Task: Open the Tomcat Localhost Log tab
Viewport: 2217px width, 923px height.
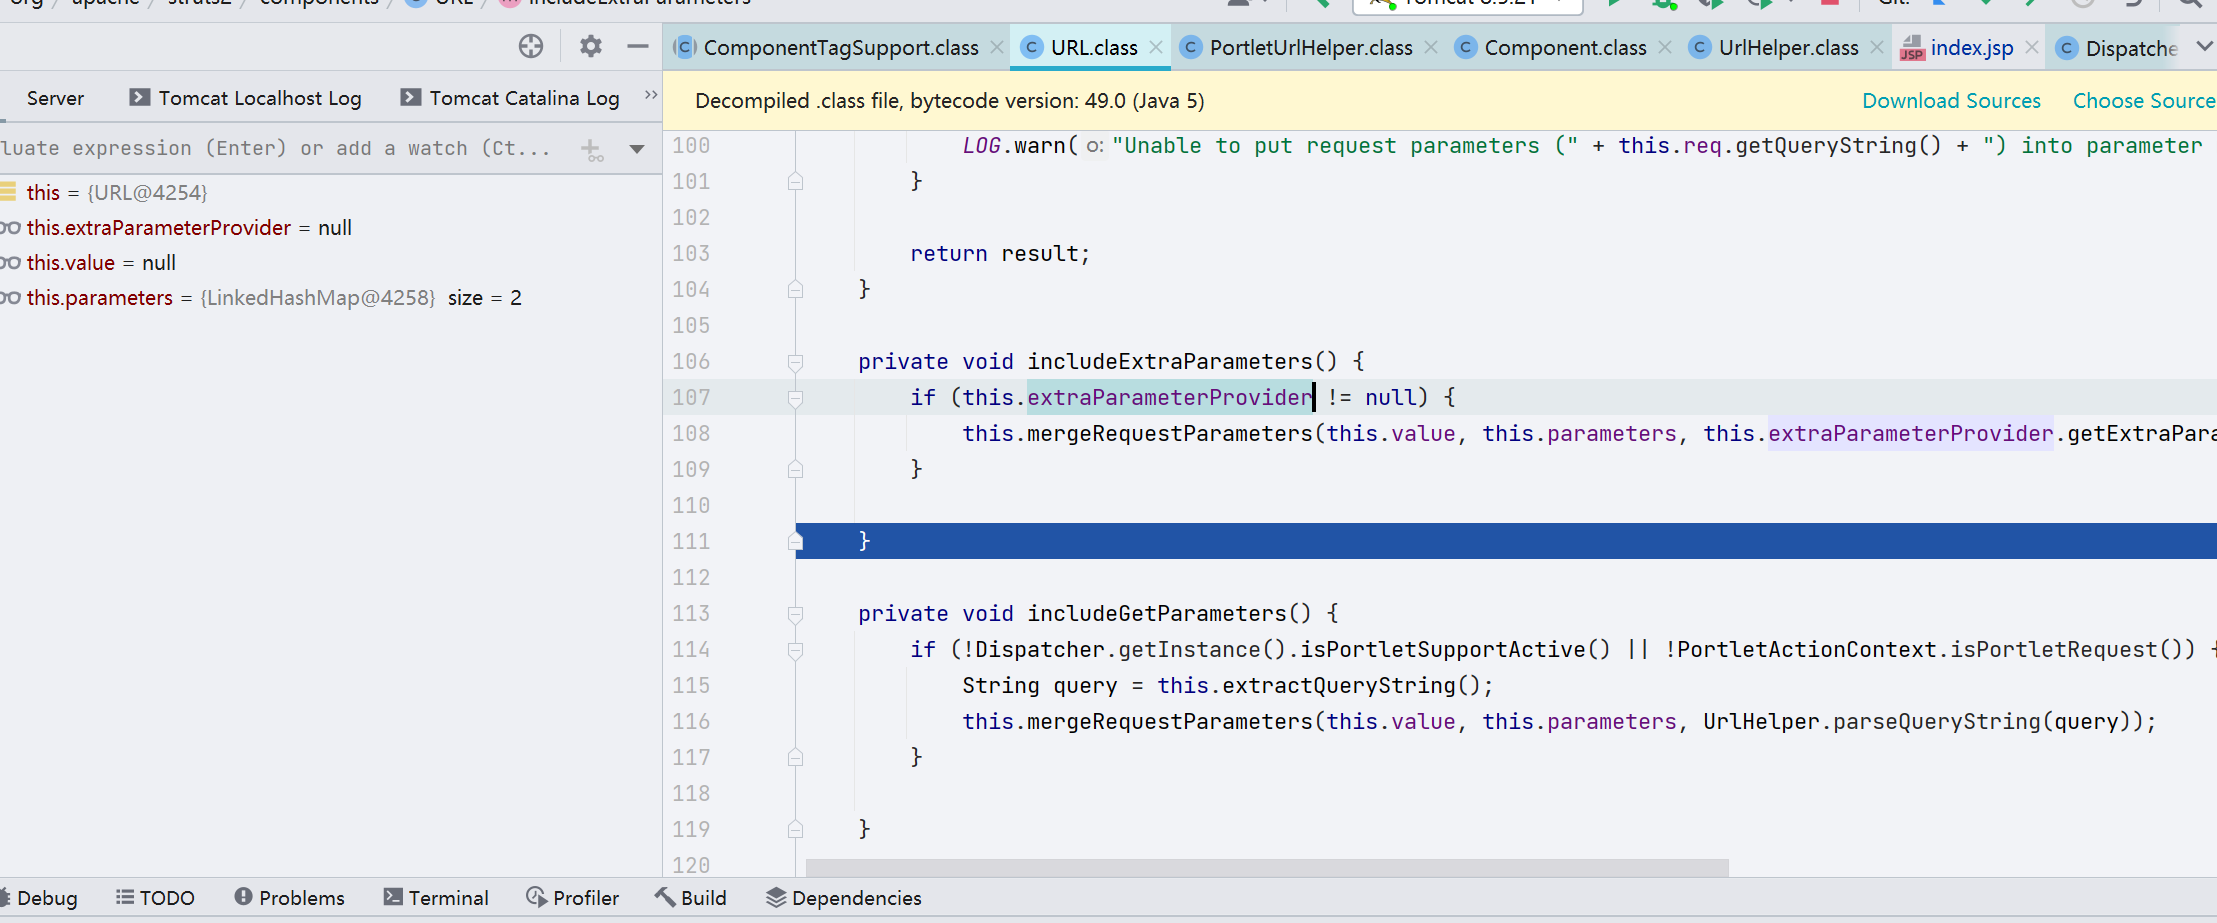Action: click(246, 98)
